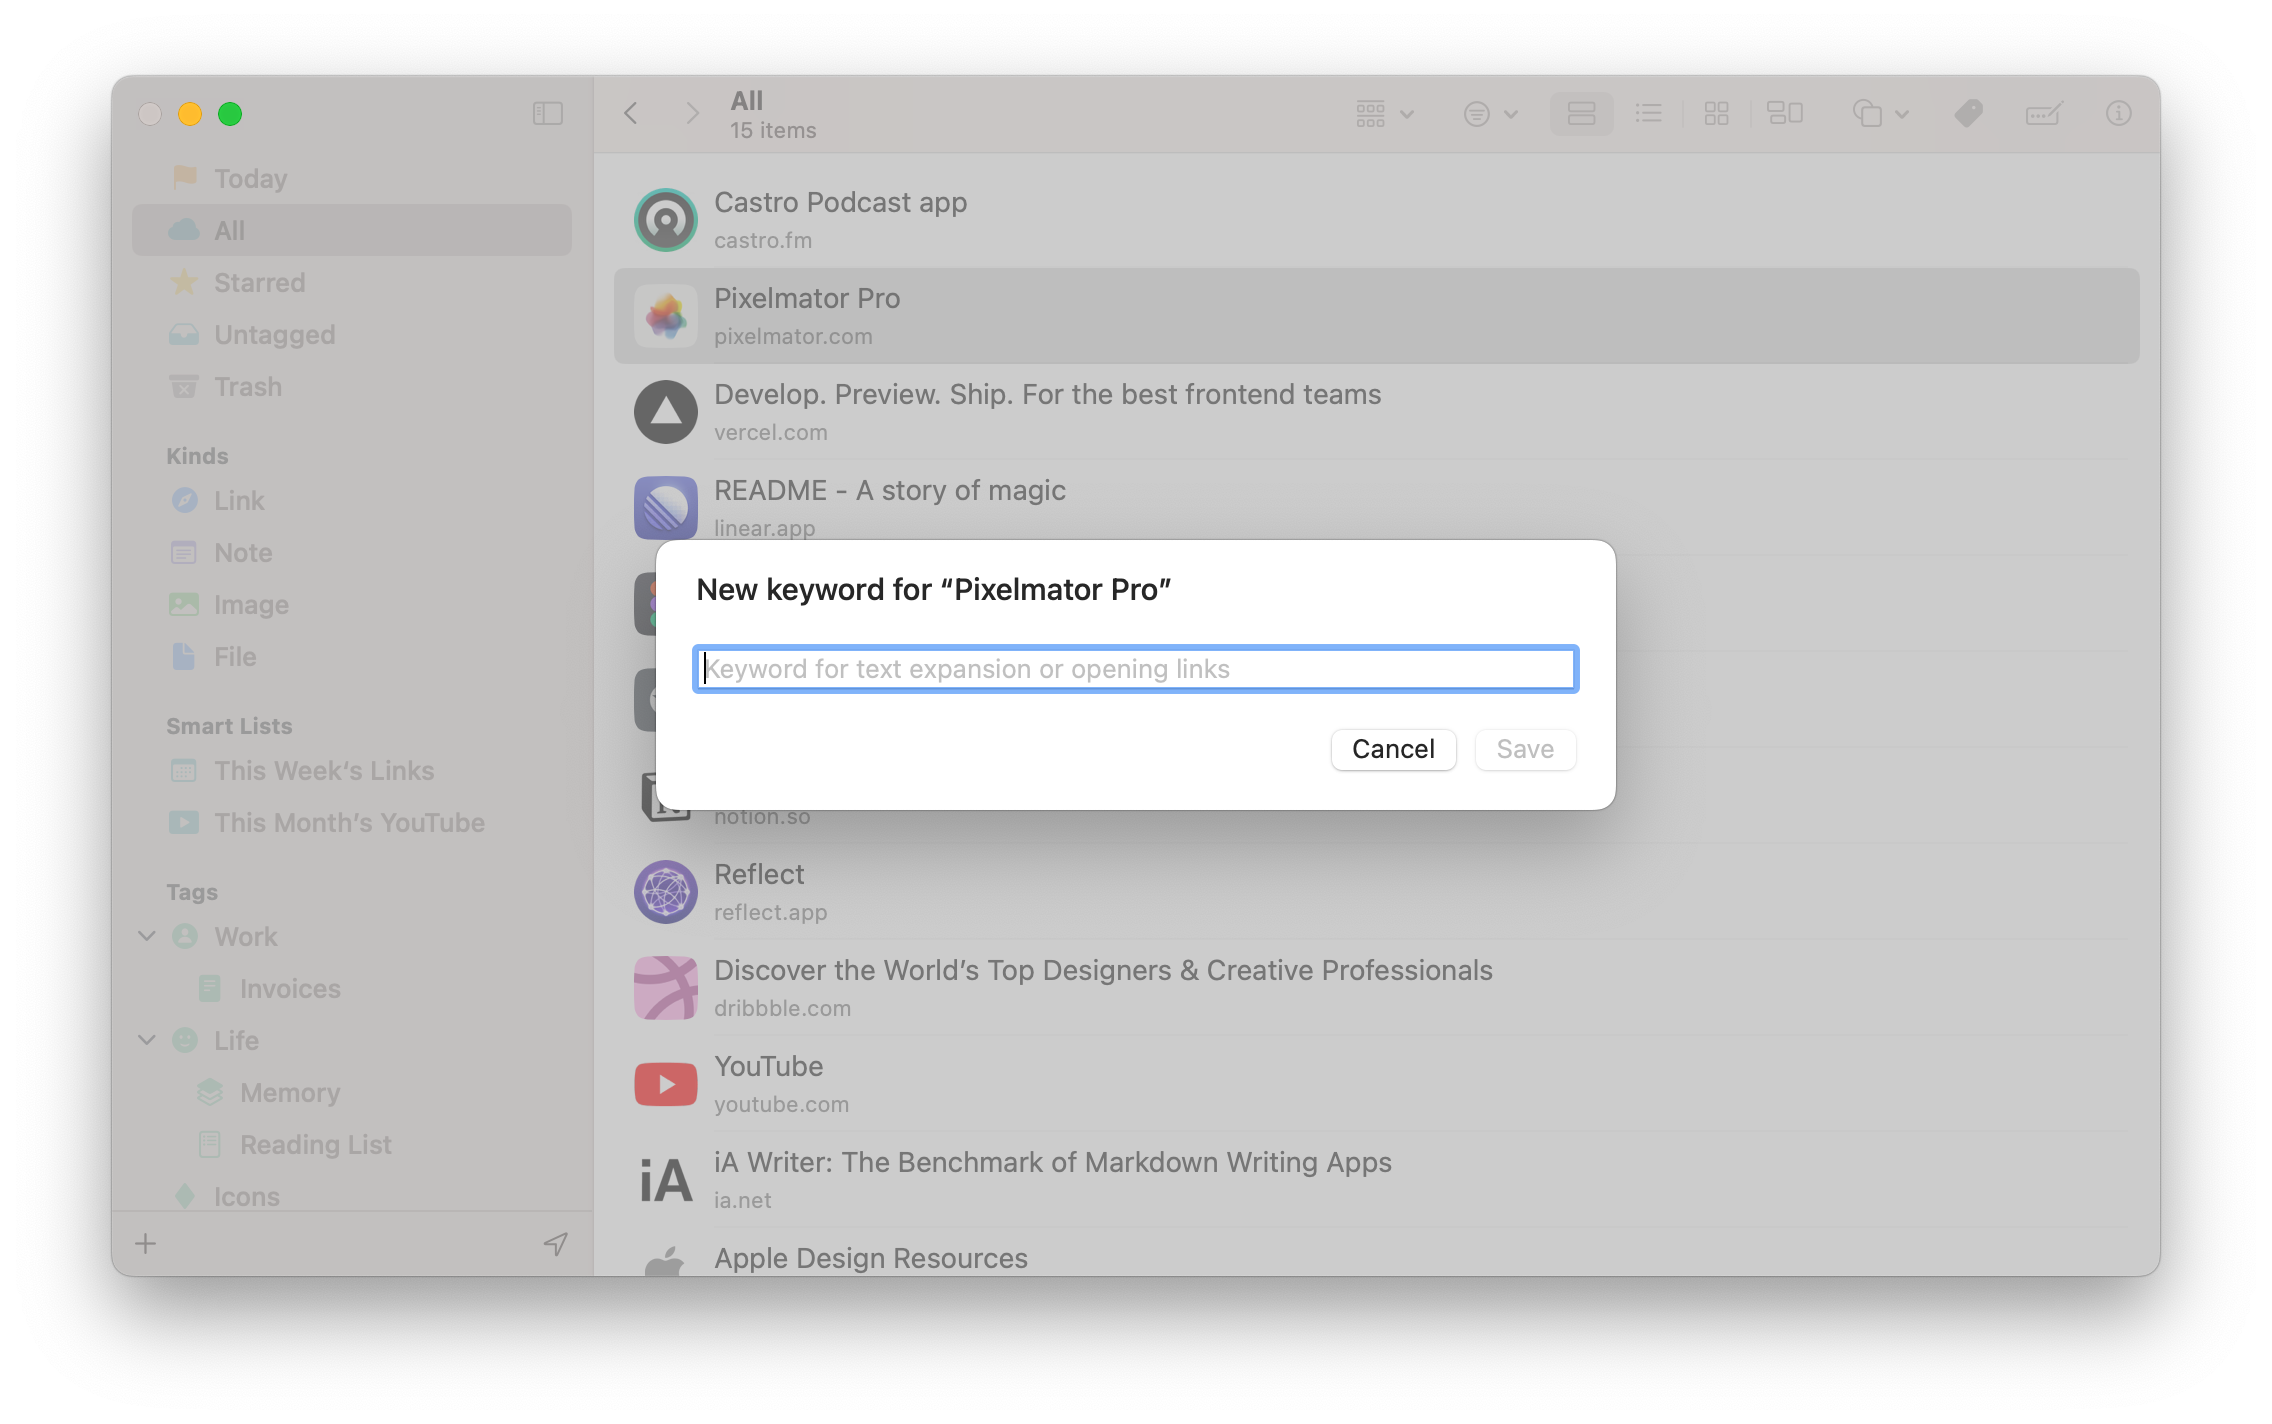Image resolution: width=2272 pixels, height=1424 pixels.
Task: Click the plus icon at sidebar bottom
Action: coord(146,1243)
